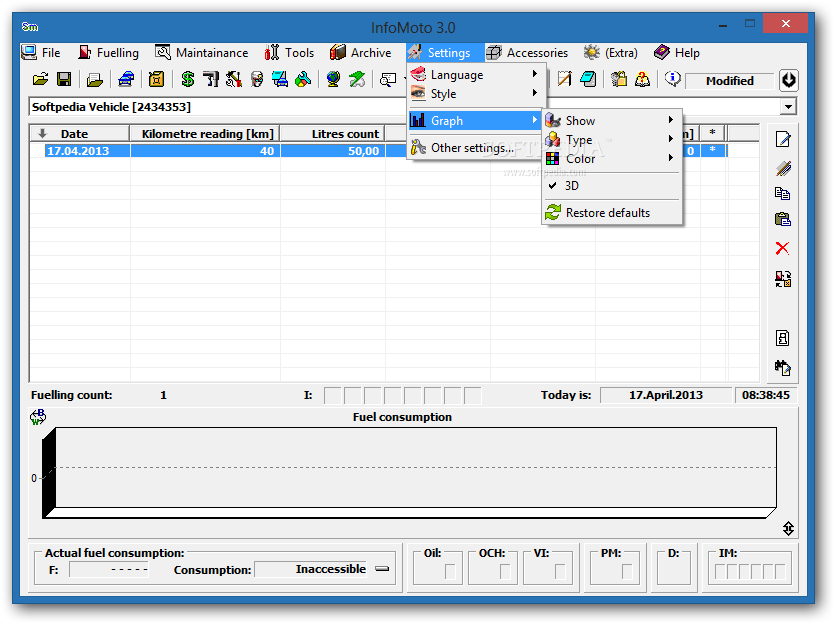835x624 pixels.
Task: Click the black down arrow button beside Modified
Action: (789, 80)
